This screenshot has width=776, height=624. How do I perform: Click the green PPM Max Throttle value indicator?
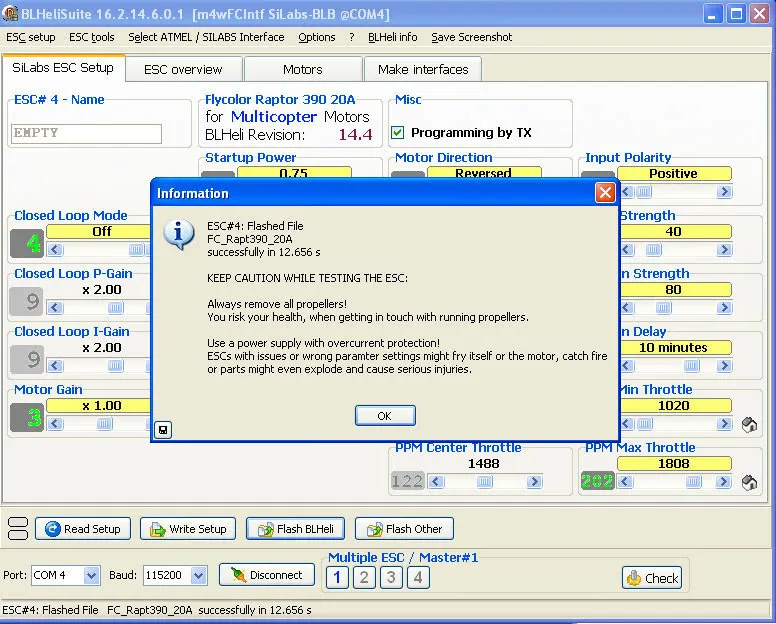[597, 481]
